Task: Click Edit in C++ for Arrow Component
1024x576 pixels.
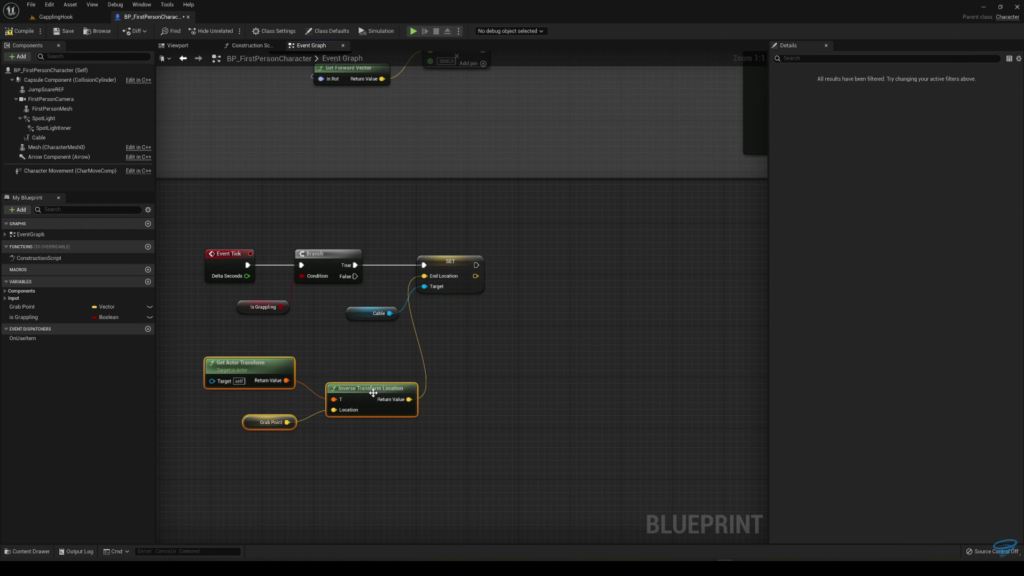Action: [x=138, y=157]
